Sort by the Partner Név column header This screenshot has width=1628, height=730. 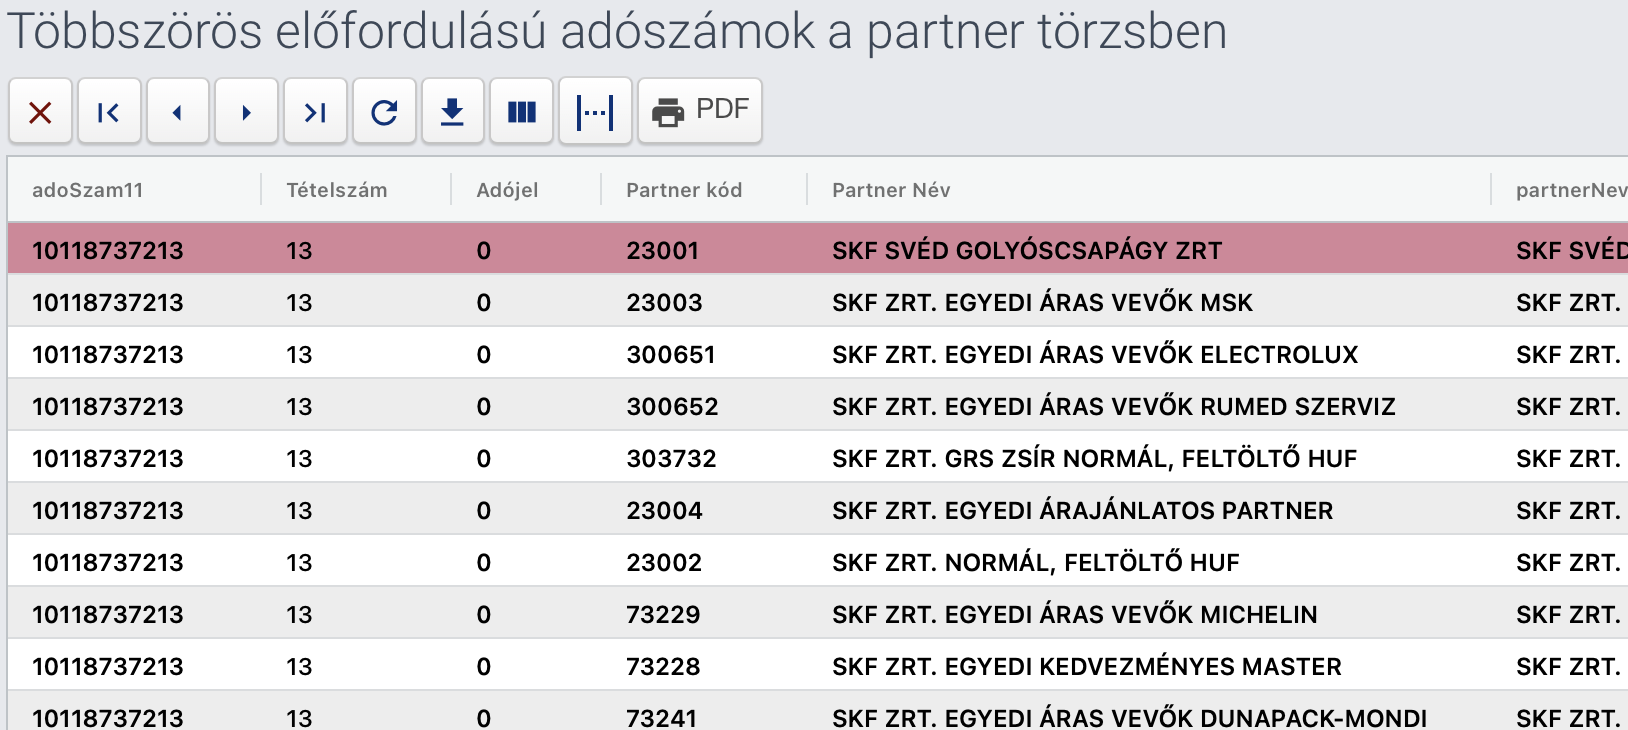pyautogui.click(x=891, y=190)
